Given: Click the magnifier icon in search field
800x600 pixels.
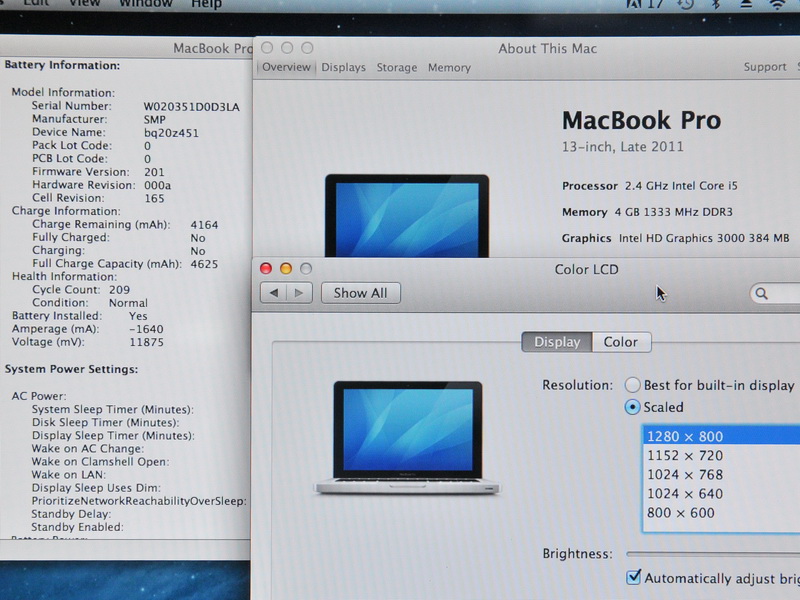Looking at the screenshot, I should [x=761, y=293].
